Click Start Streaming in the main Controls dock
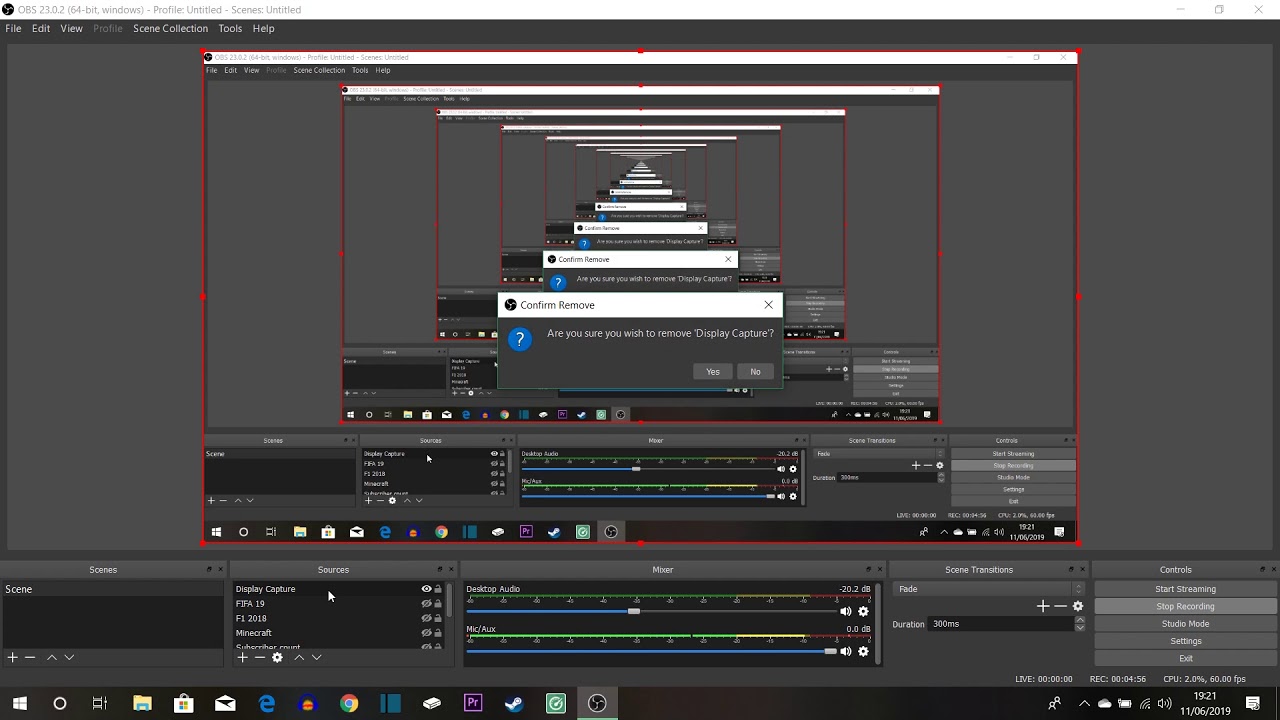The height and width of the screenshot is (720, 1280). point(1186,589)
